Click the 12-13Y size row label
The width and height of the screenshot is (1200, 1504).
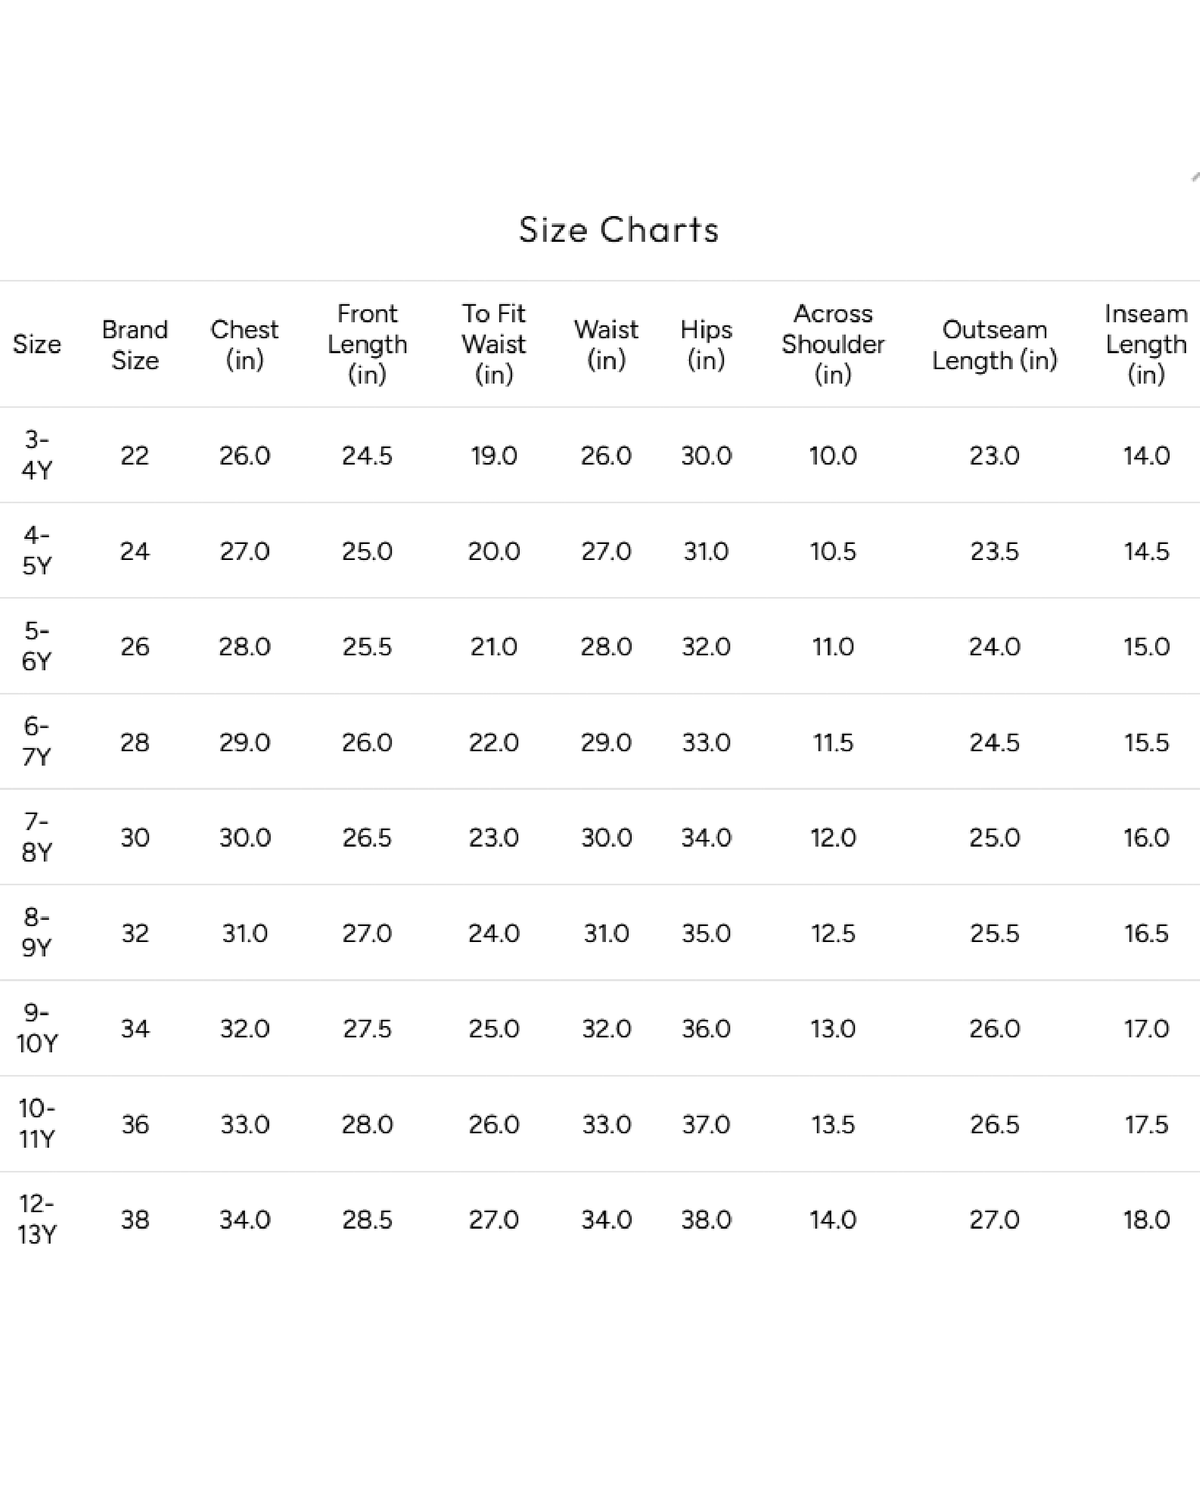click(37, 1219)
